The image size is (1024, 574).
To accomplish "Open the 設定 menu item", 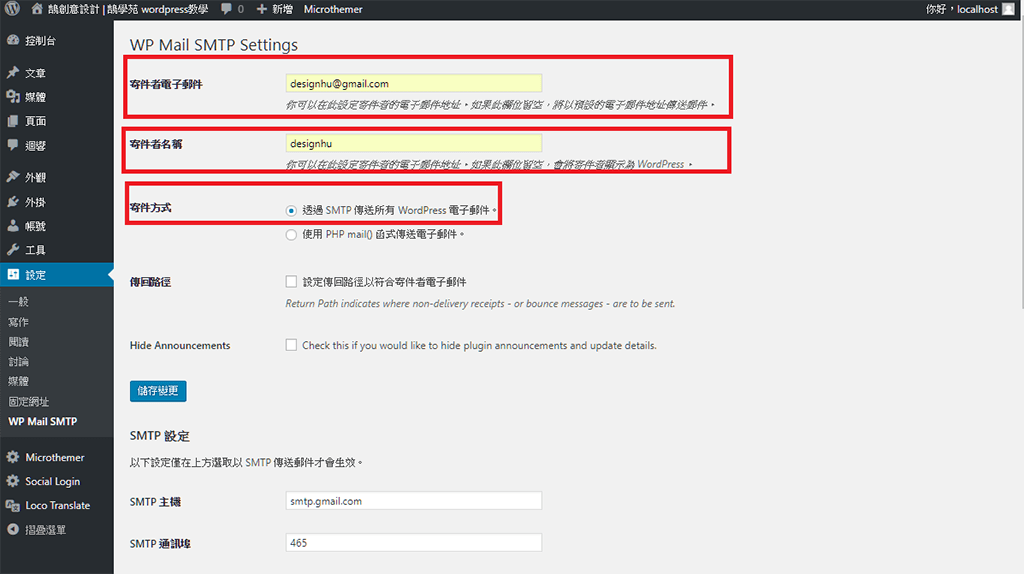I will click(x=57, y=275).
